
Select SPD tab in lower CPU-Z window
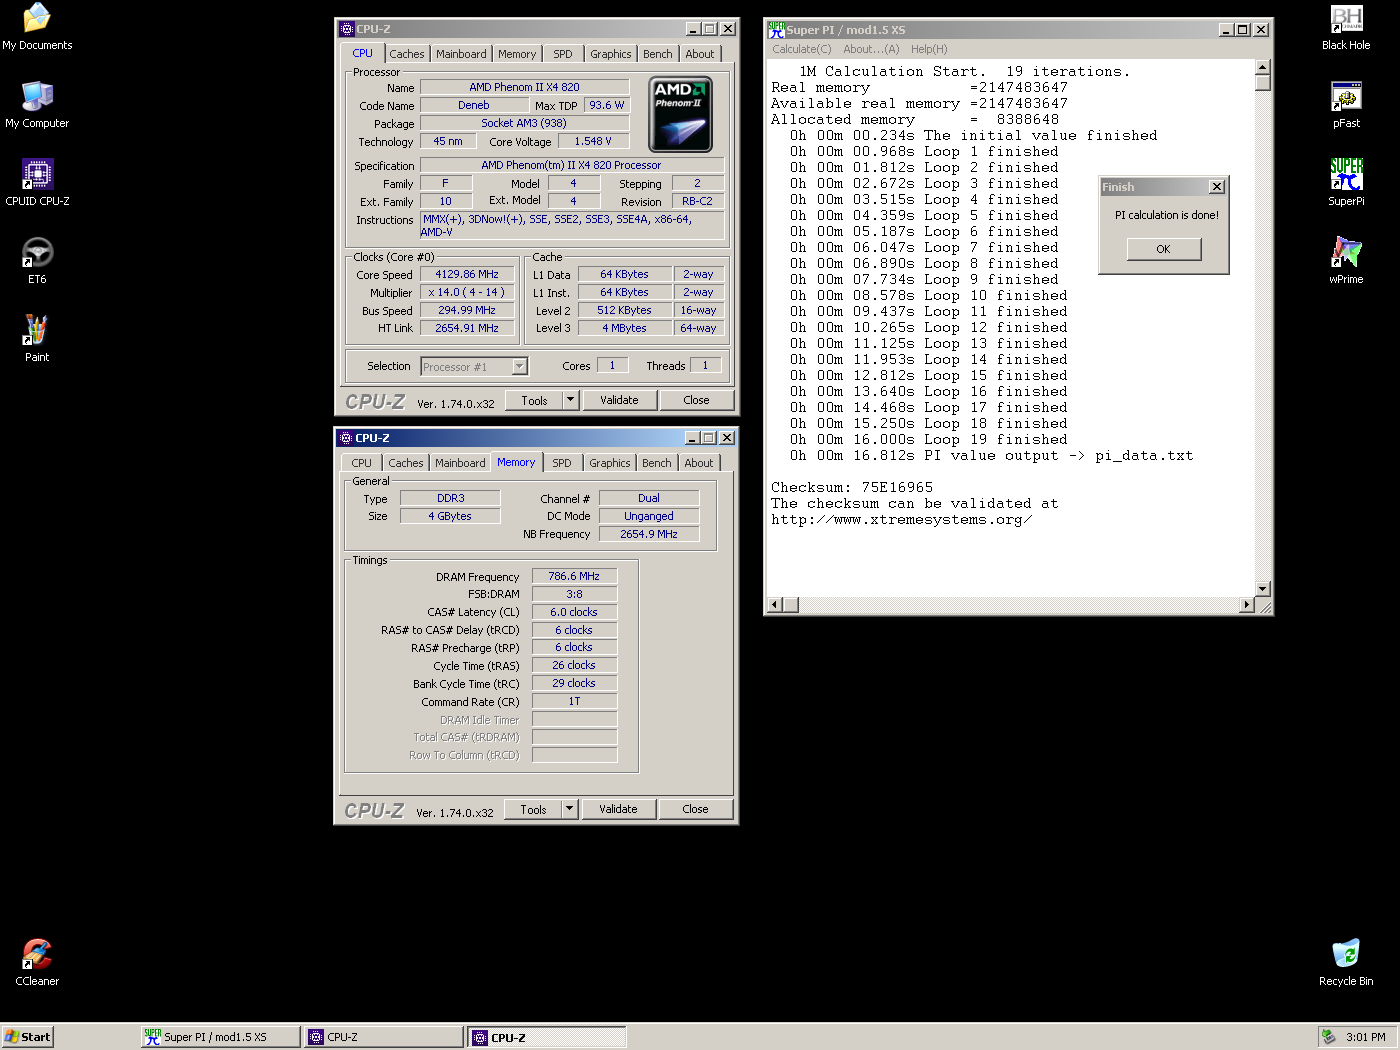click(562, 463)
